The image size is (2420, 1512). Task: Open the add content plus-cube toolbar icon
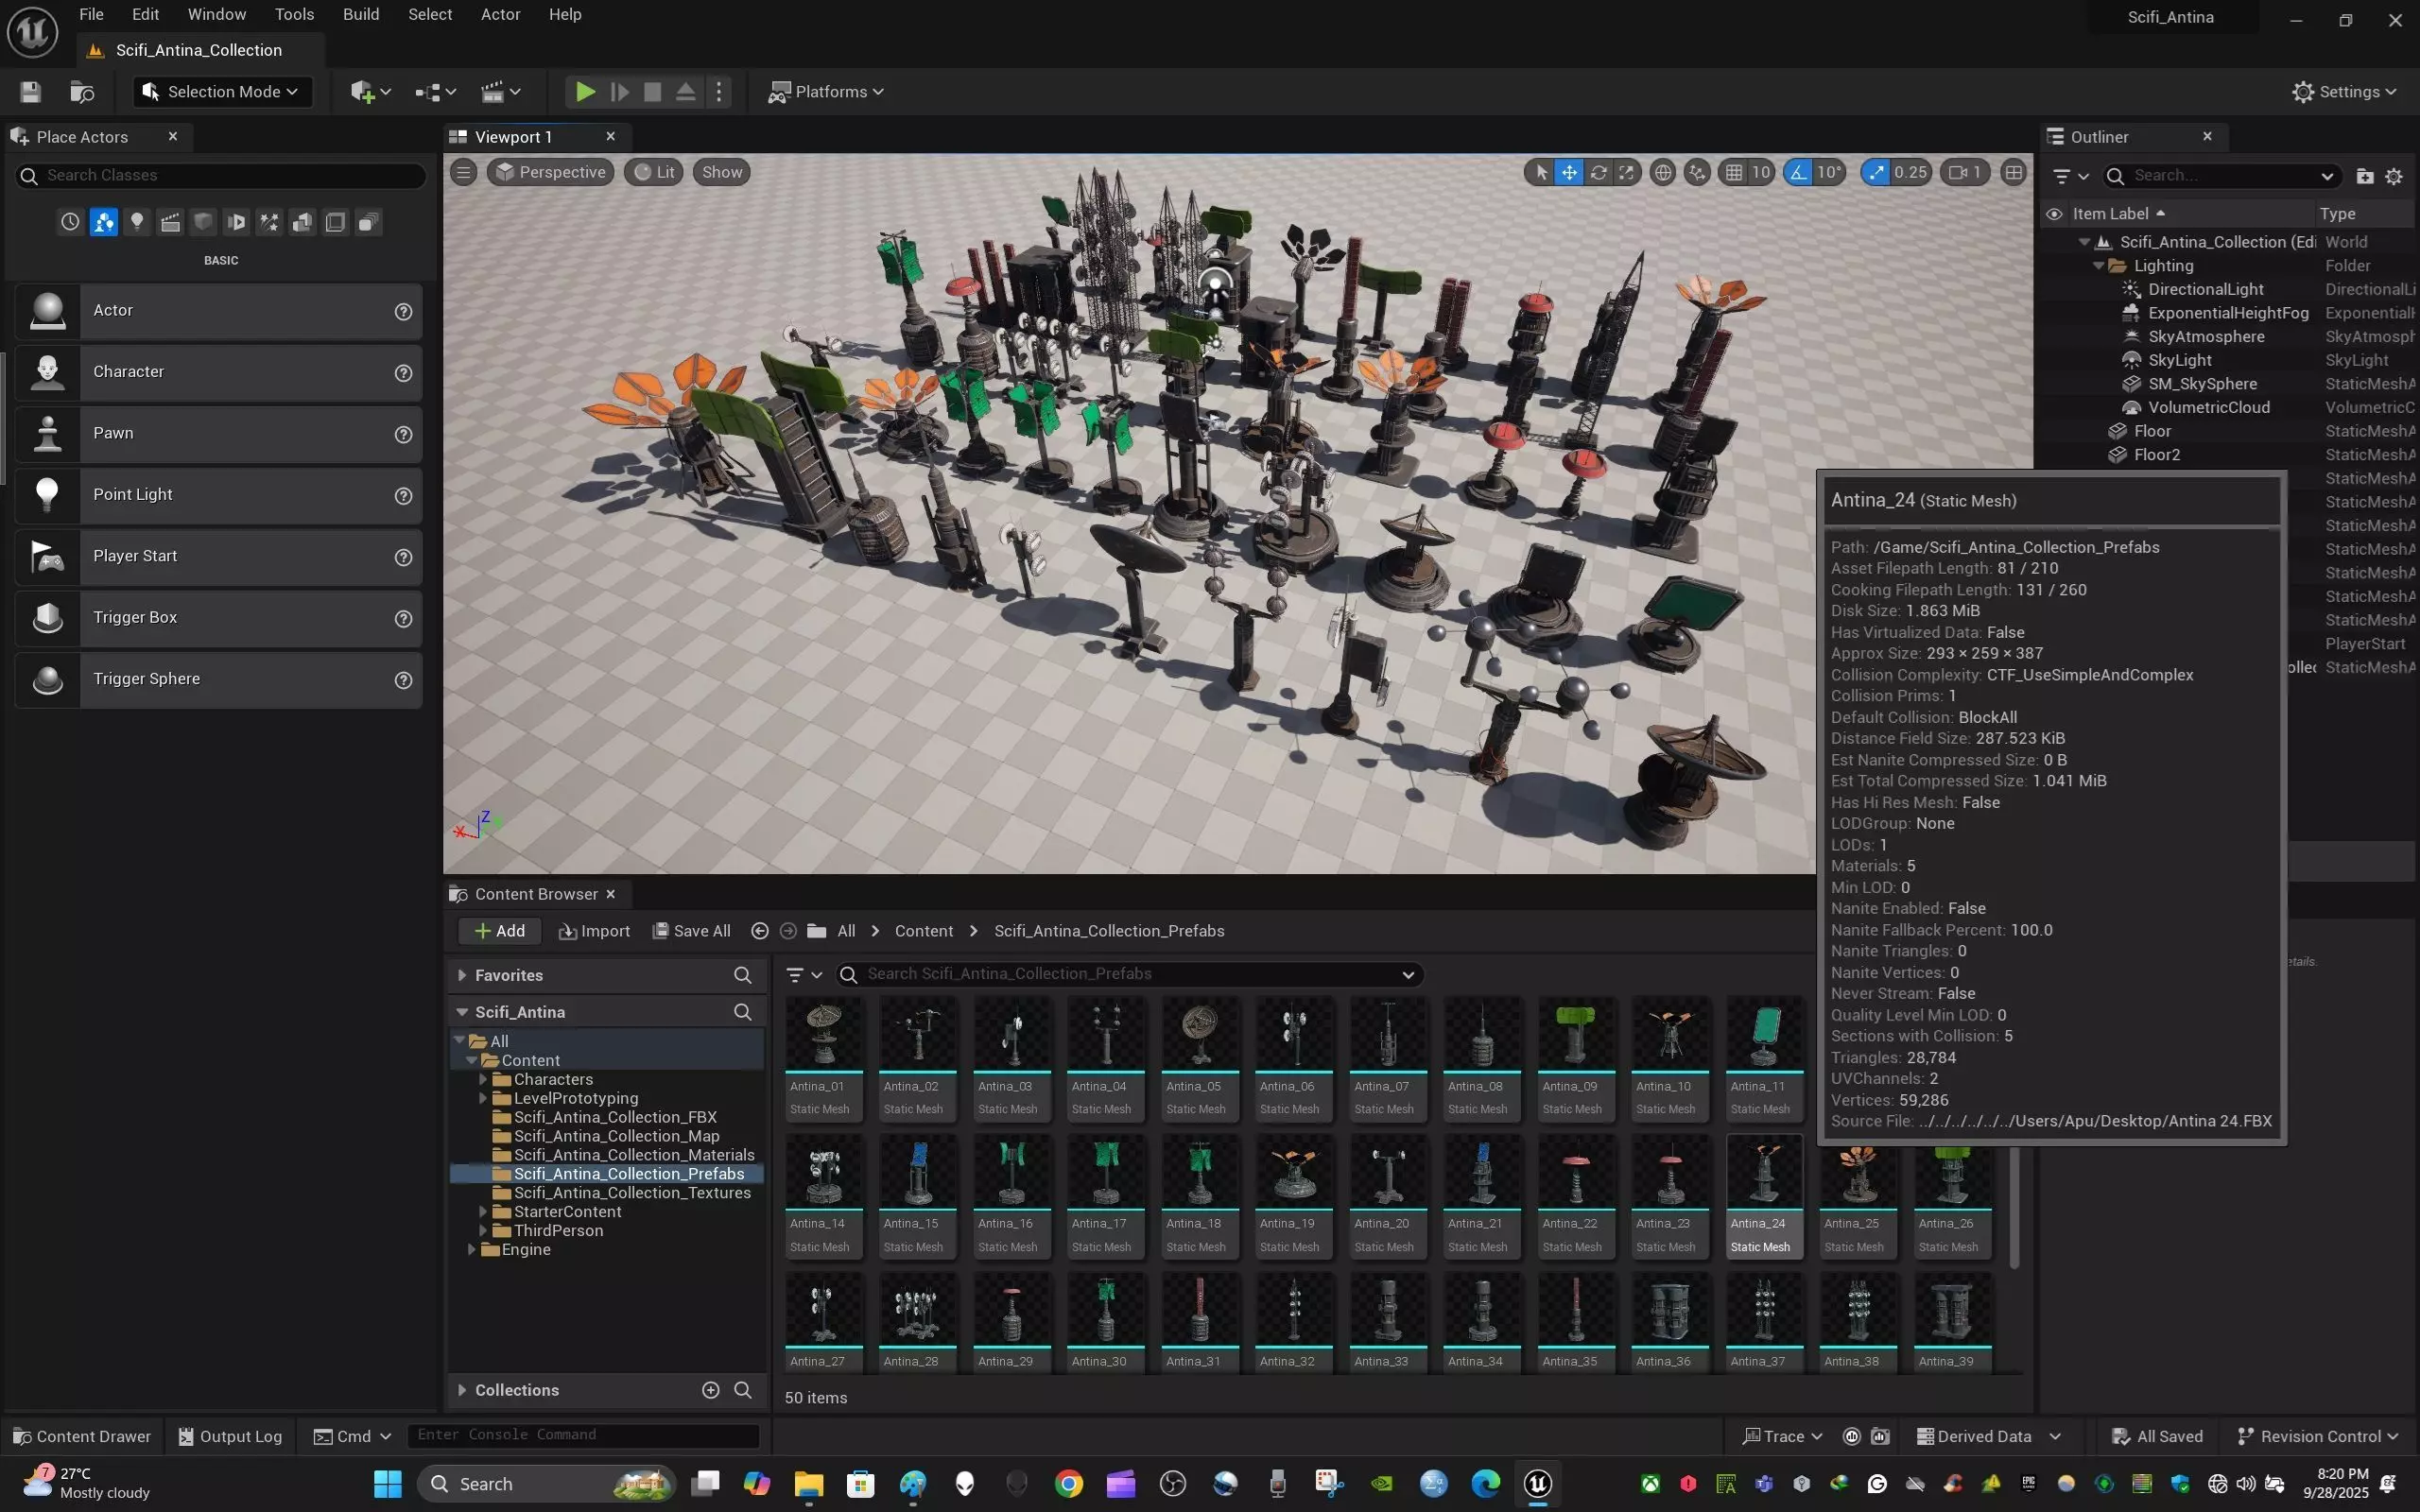(363, 92)
